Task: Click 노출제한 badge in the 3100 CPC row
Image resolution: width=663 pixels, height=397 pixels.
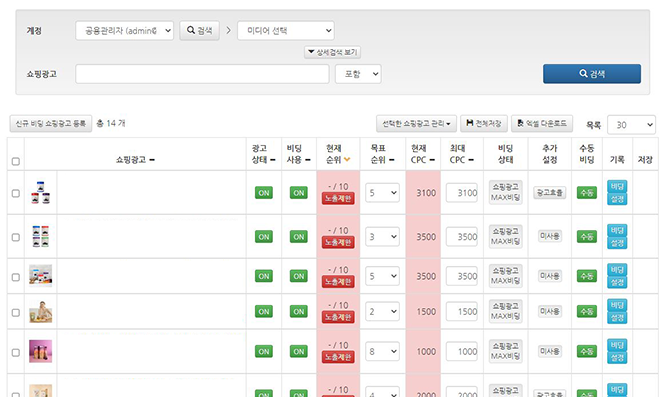Action: (x=338, y=198)
